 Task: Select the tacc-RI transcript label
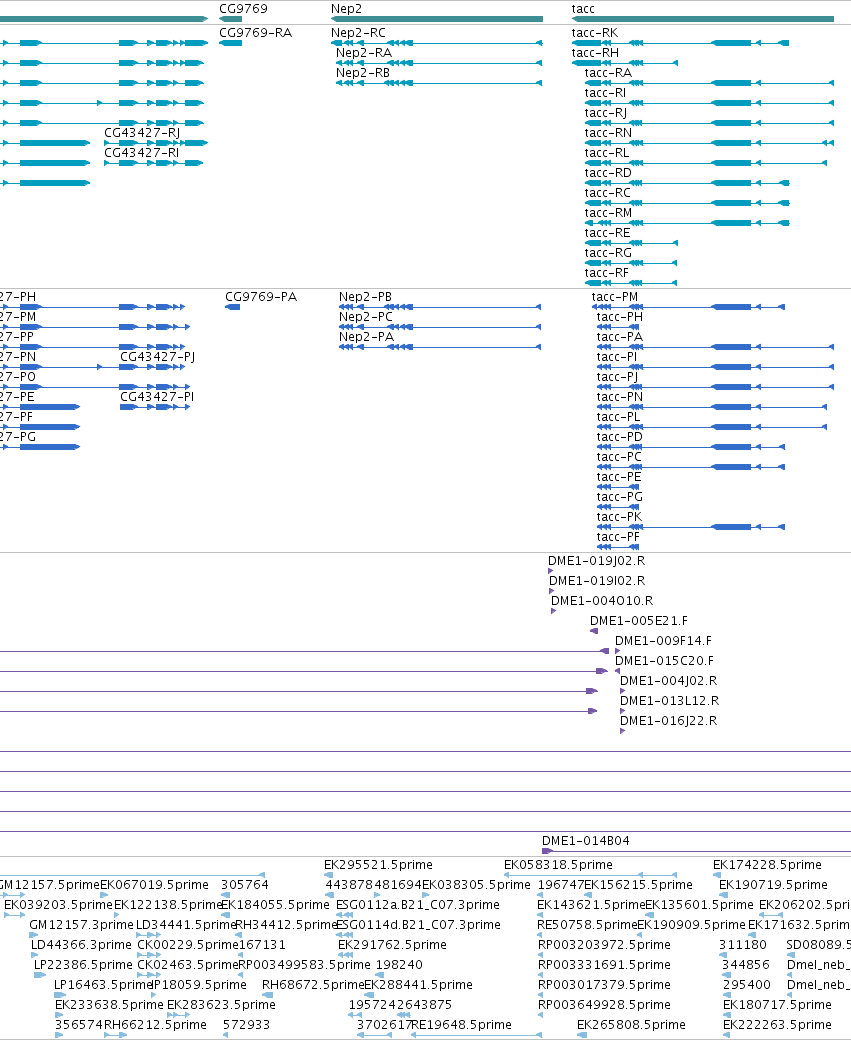pos(605,92)
